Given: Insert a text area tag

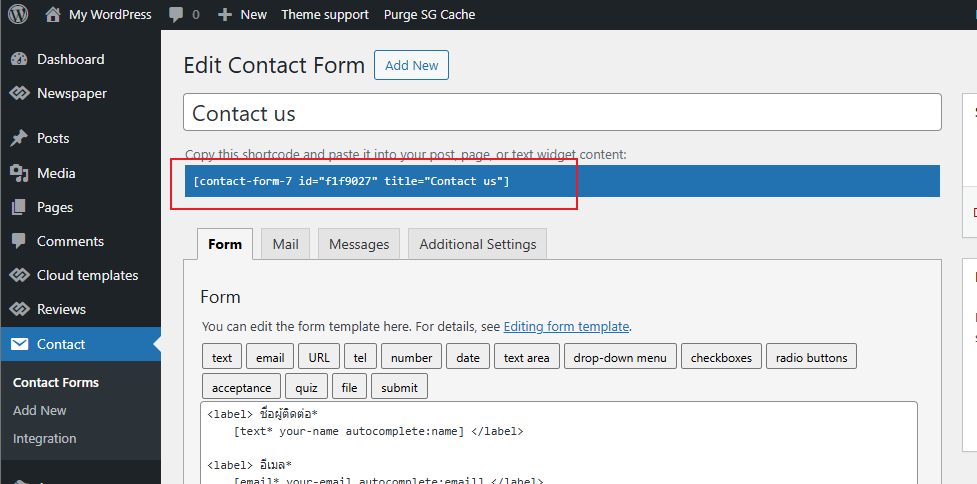Looking at the screenshot, I should [527, 358].
